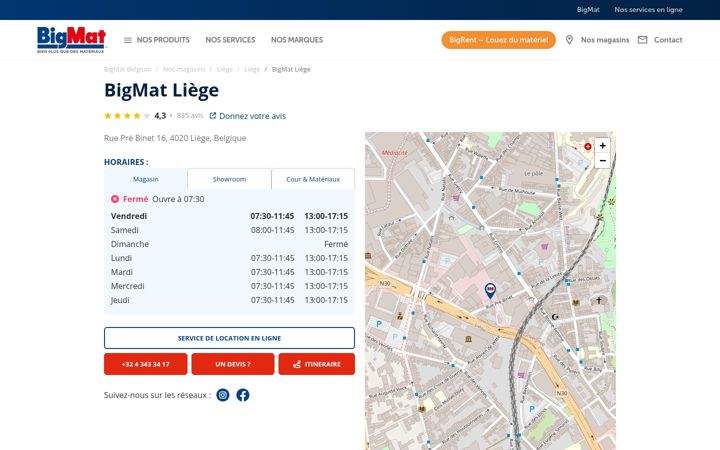720x450 pixels.
Task: Open the NOS SERVICES menu
Action: 230,40
